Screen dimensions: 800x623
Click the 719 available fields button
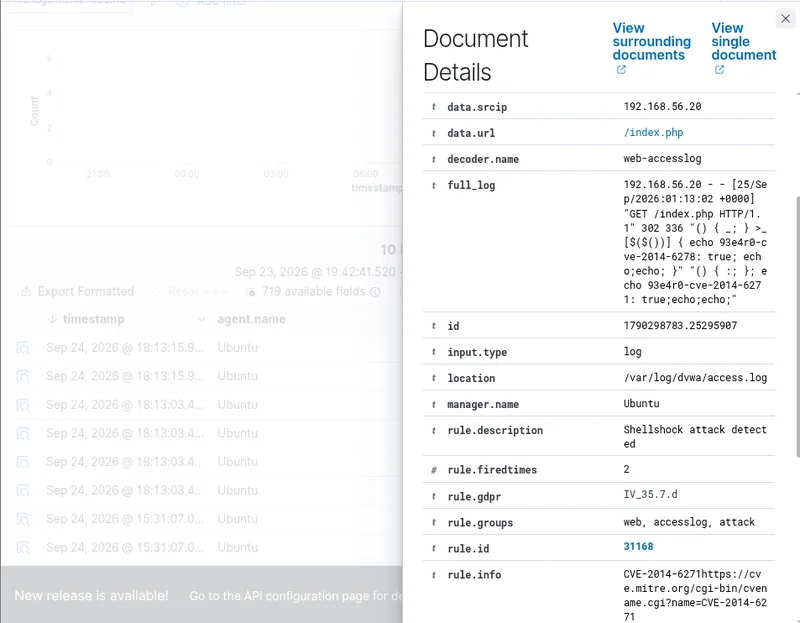[313, 291]
